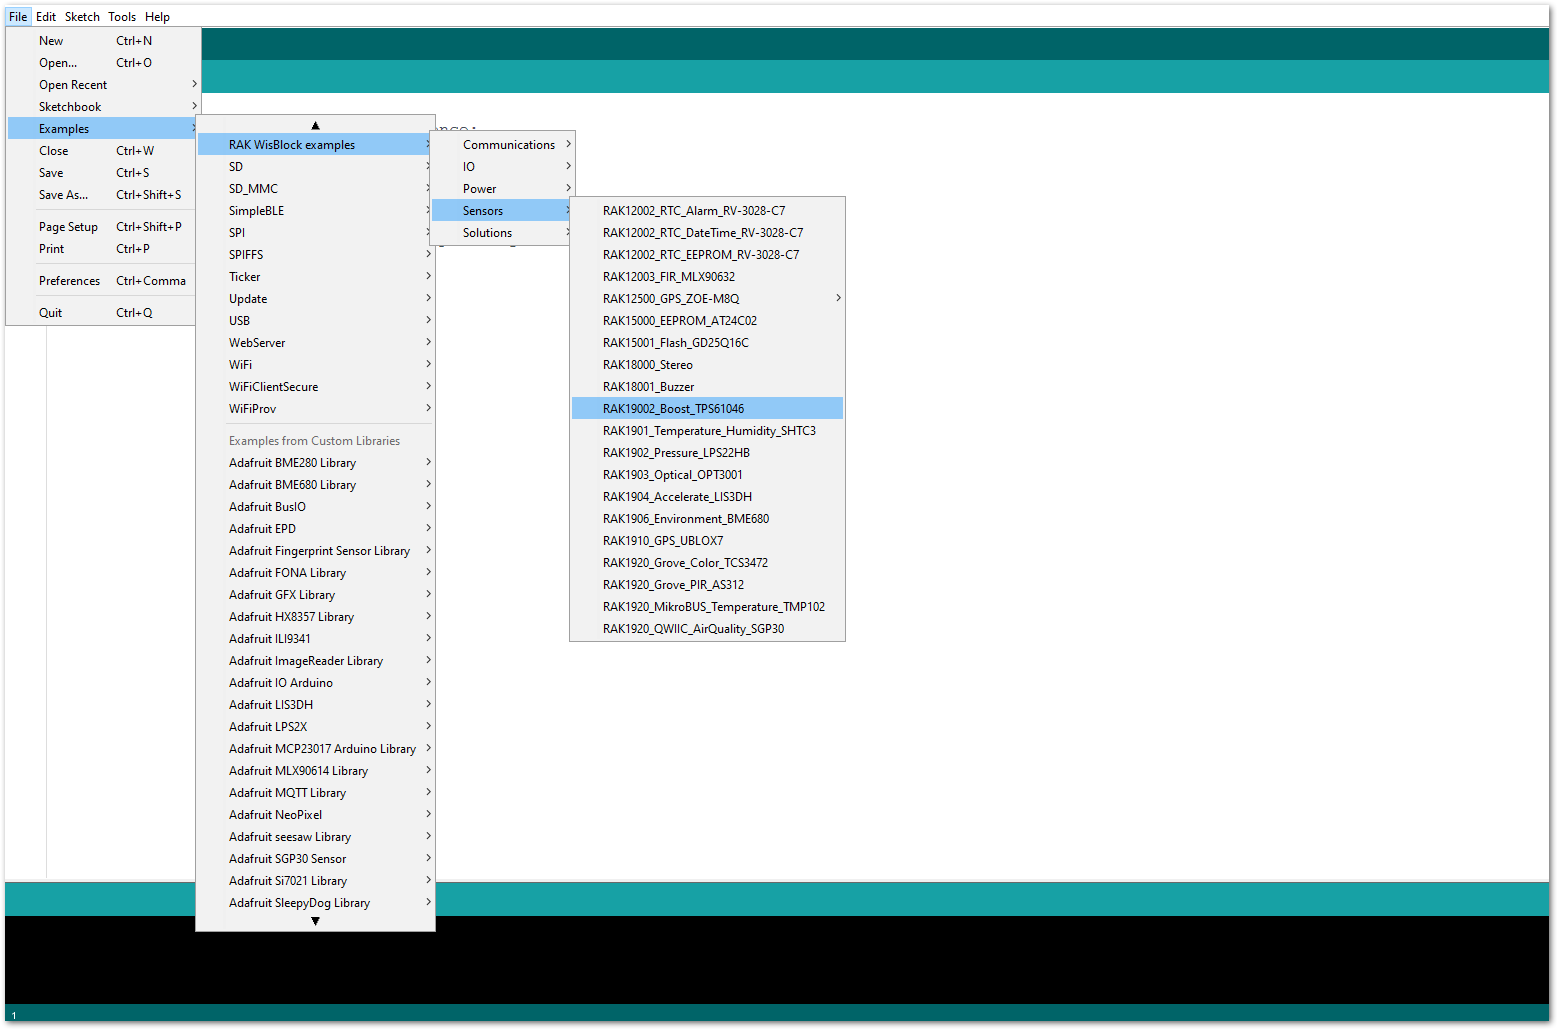The image size is (1558, 1030).
Task: Select RAK1910_GPS_UBLOX7 example
Action: 707,541
